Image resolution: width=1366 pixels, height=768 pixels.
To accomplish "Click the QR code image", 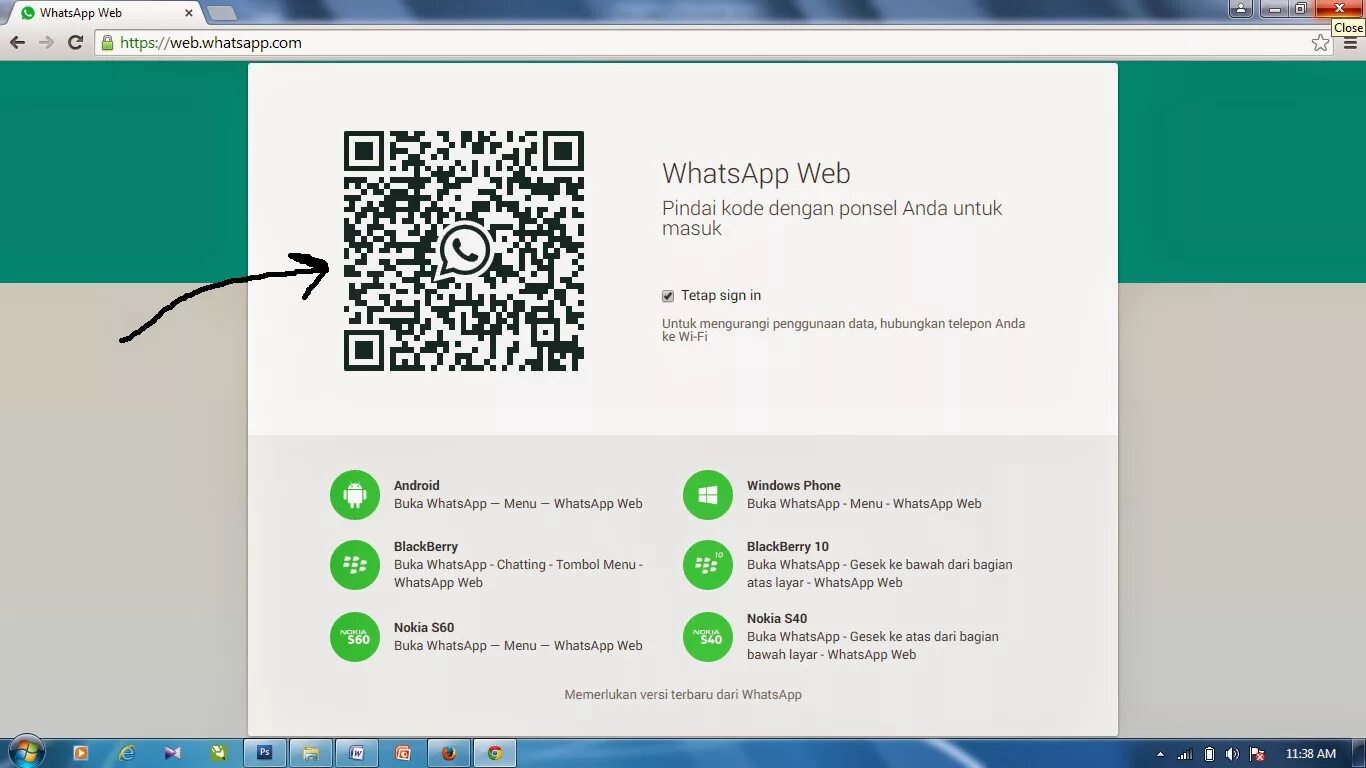I will pyautogui.click(x=464, y=250).
